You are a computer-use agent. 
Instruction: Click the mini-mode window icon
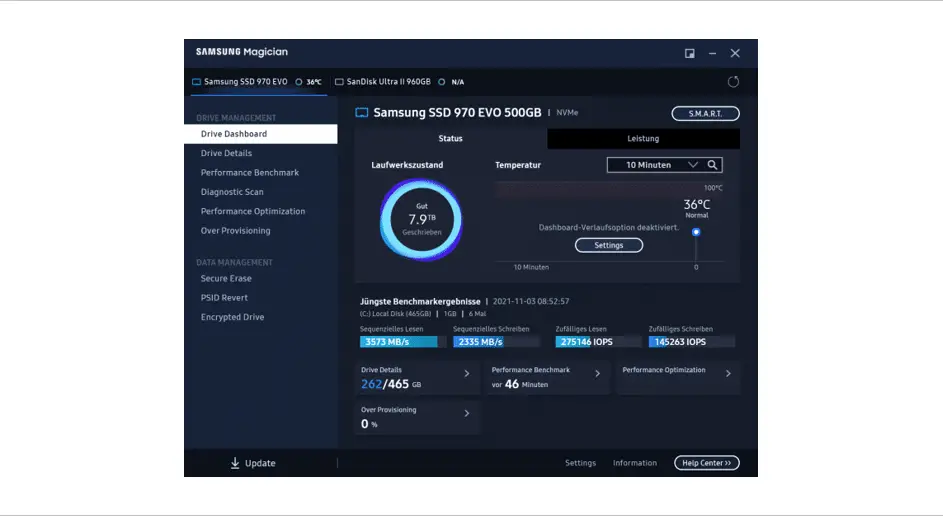689,54
